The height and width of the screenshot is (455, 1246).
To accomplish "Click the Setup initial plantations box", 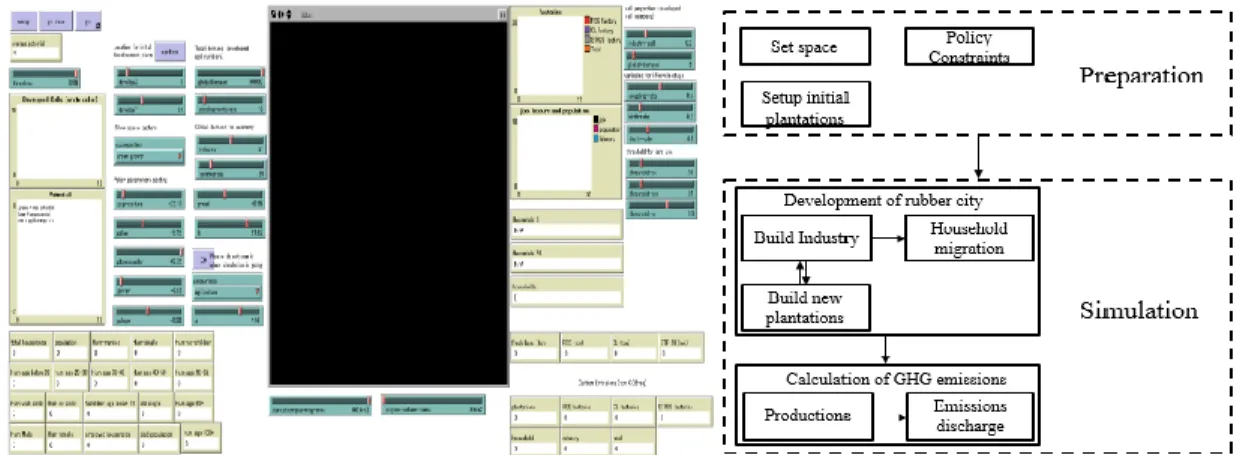I will pyautogui.click(x=805, y=105).
